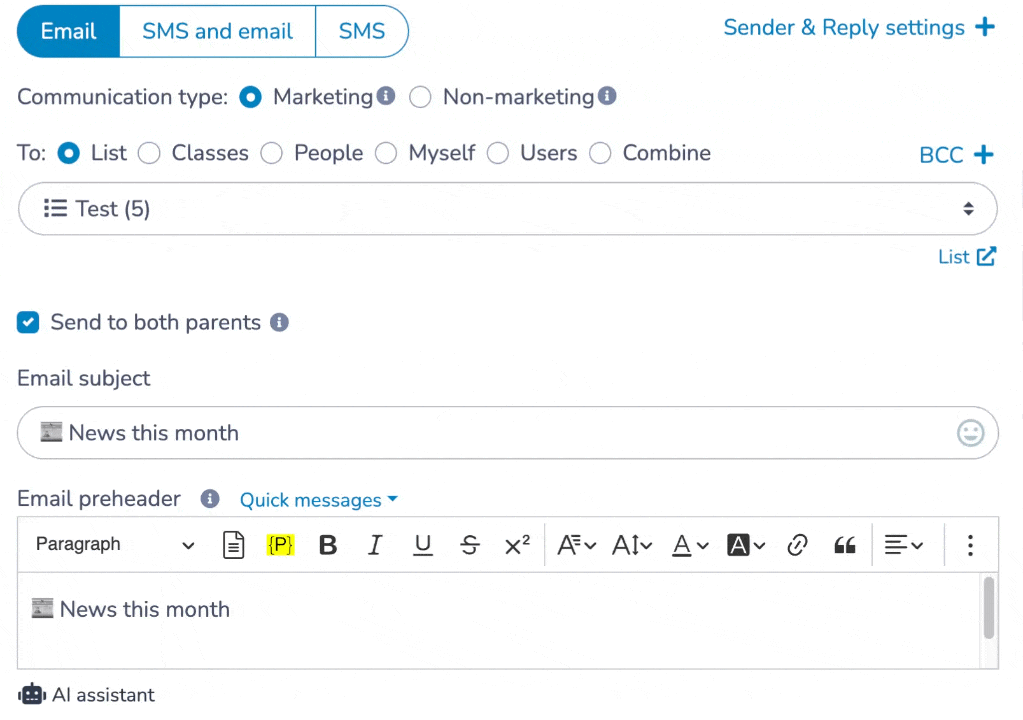Toggle italic text formatting
Image resolution: width=1023 pixels, height=720 pixels.
pyautogui.click(x=375, y=545)
